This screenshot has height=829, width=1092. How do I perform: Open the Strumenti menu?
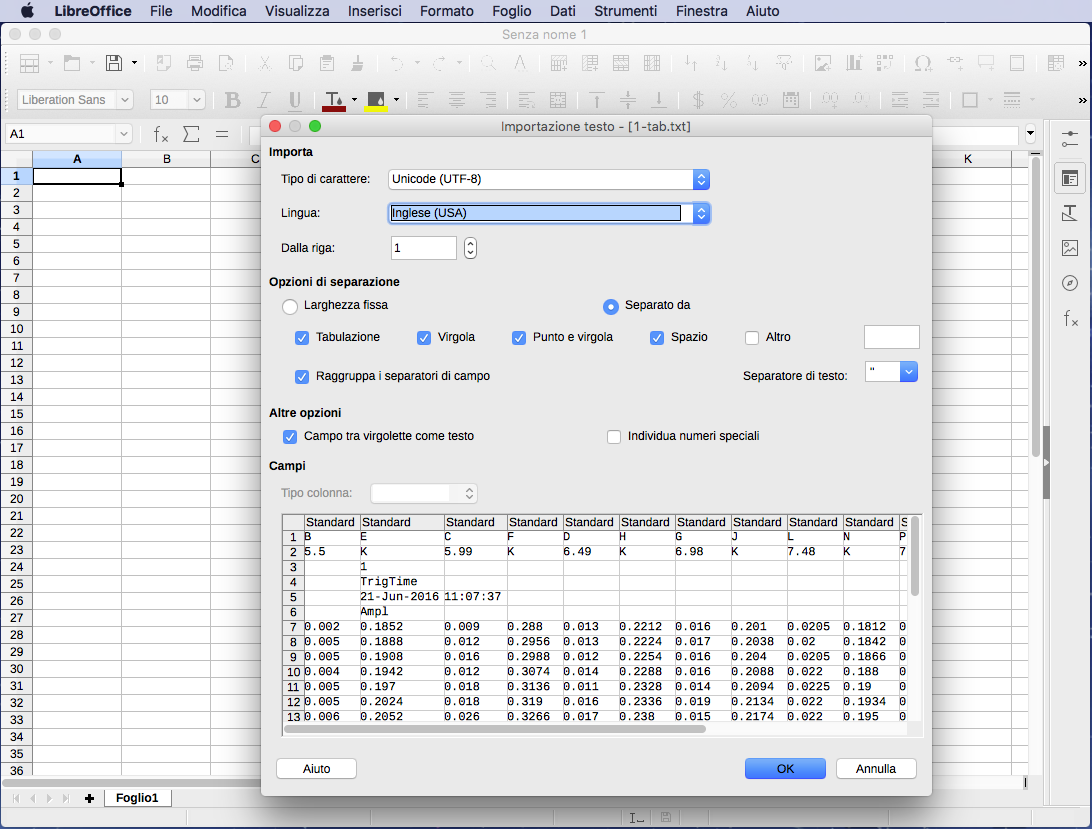click(x=625, y=11)
